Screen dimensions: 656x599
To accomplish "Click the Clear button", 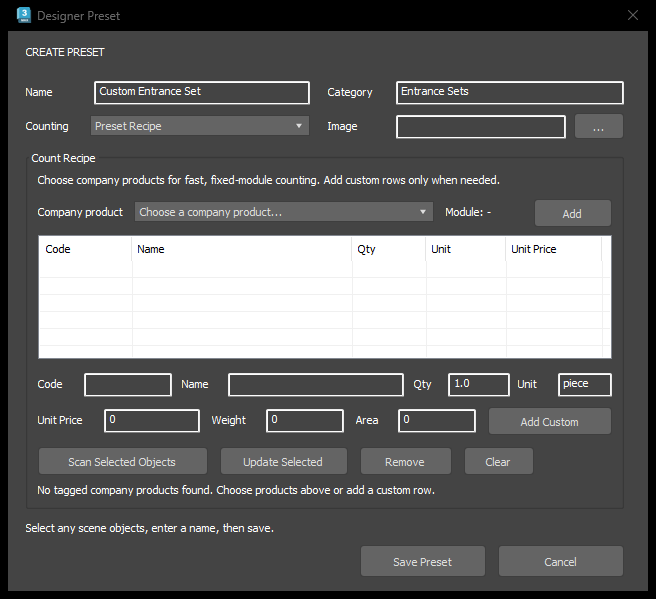I will [x=498, y=461].
